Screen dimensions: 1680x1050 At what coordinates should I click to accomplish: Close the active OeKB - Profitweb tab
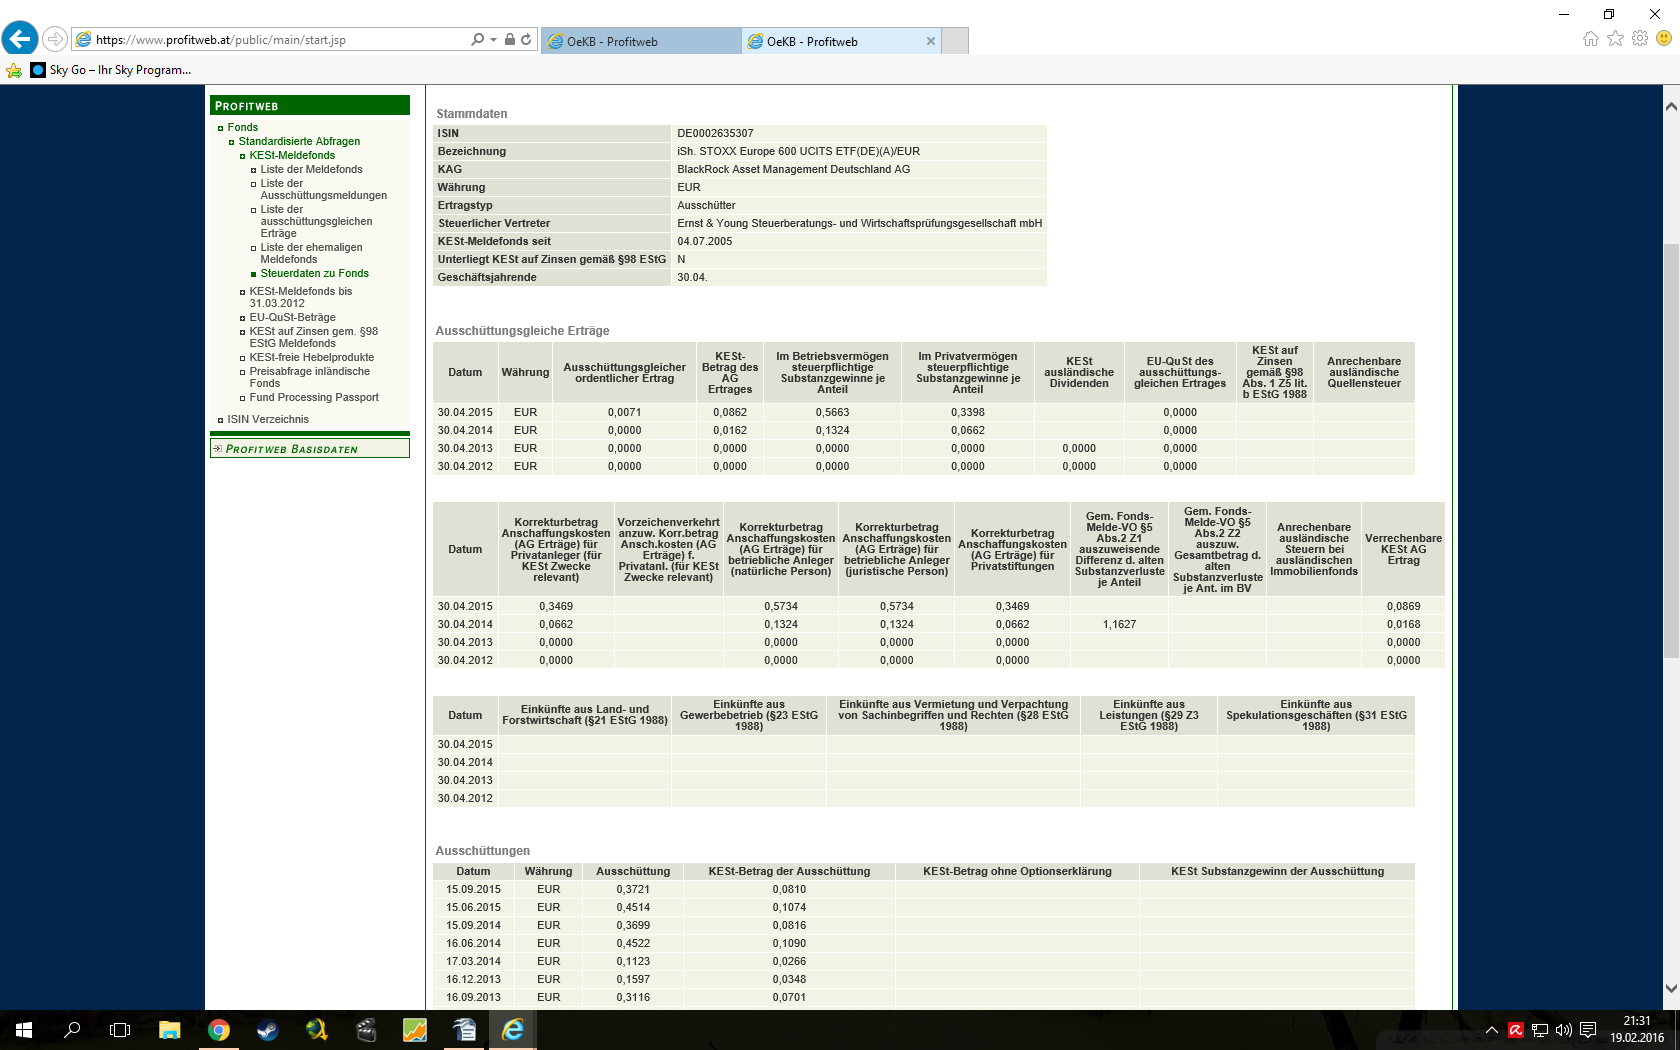931,42
